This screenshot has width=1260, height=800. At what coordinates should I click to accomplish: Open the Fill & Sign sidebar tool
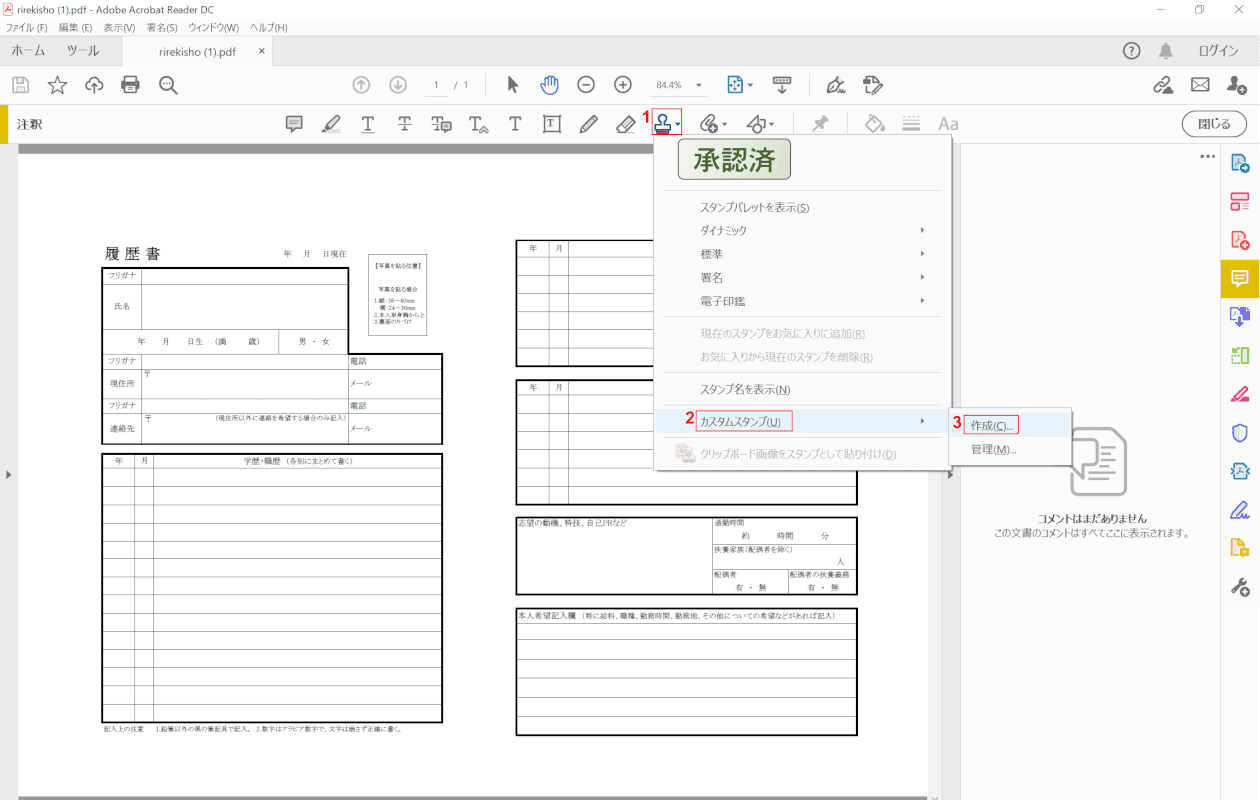[1240, 509]
